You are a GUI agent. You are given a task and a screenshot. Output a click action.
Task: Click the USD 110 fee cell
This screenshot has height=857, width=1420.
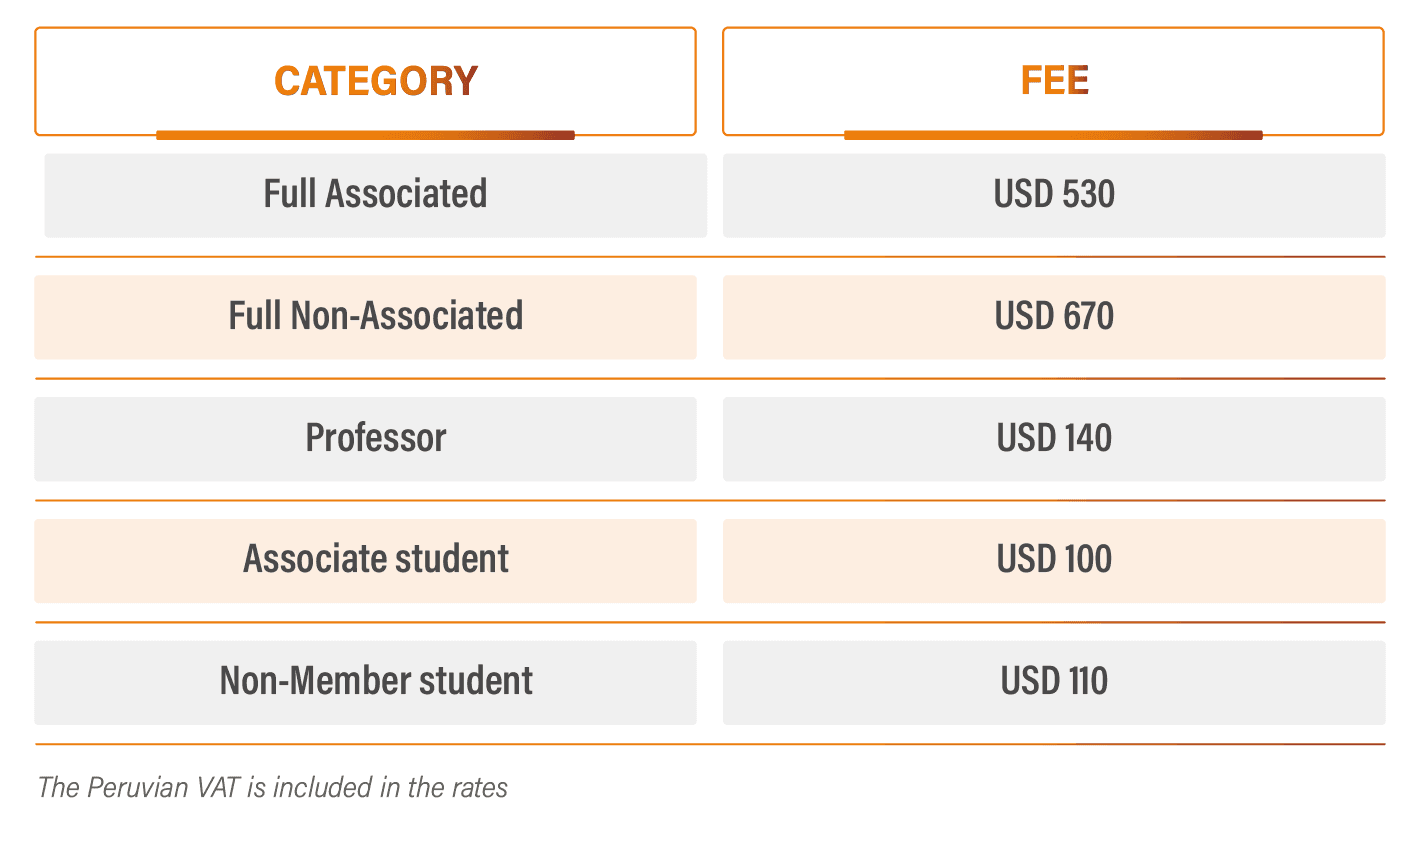tap(1054, 682)
